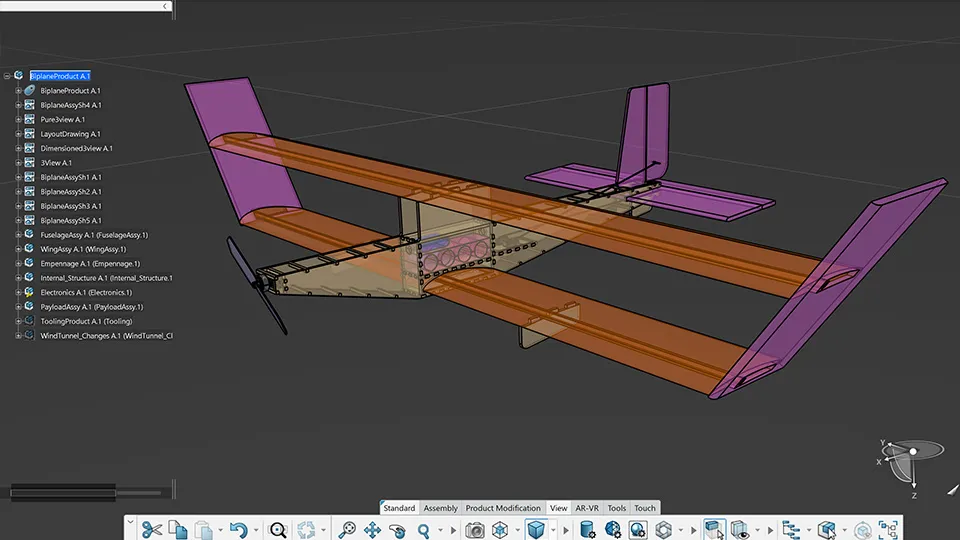Click the Cut scissors icon
This screenshot has width=960, height=540.
tap(151, 529)
